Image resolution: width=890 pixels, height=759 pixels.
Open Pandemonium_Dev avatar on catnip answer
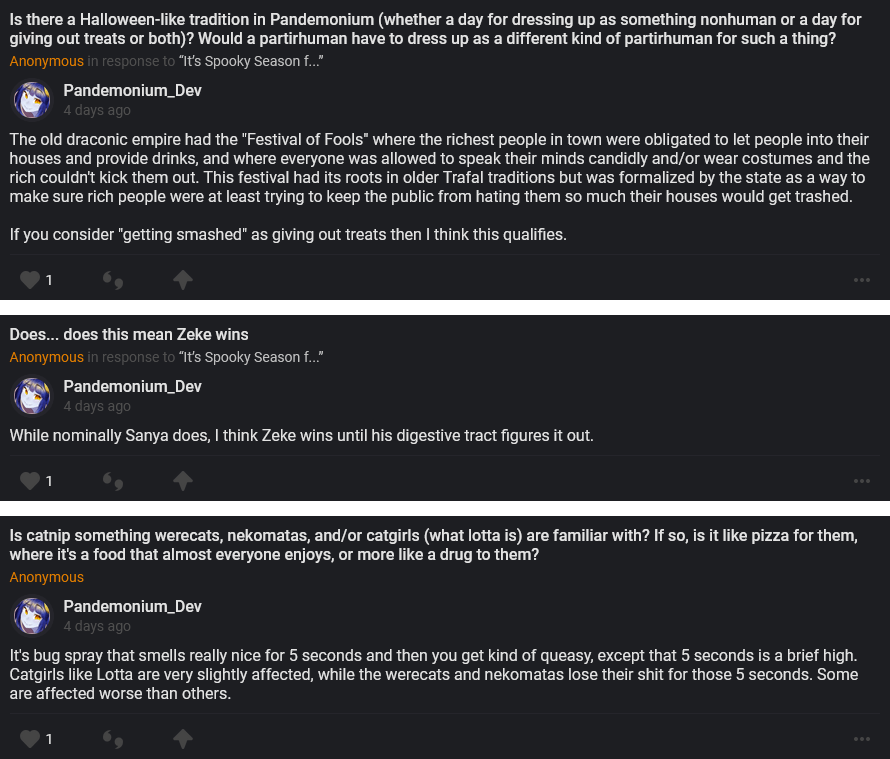coord(32,616)
